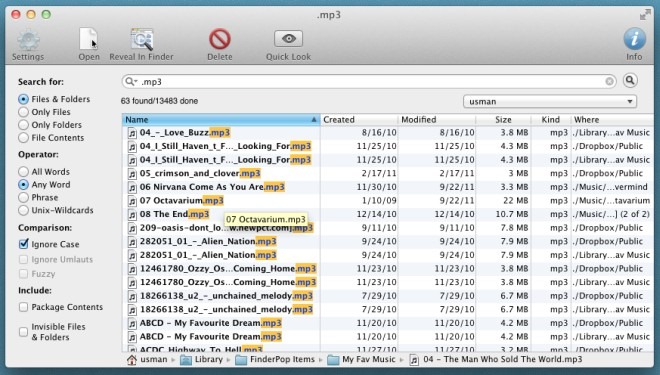Click ./Music/...vermind location cell
This screenshot has width=660, height=375.
pos(610,187)
